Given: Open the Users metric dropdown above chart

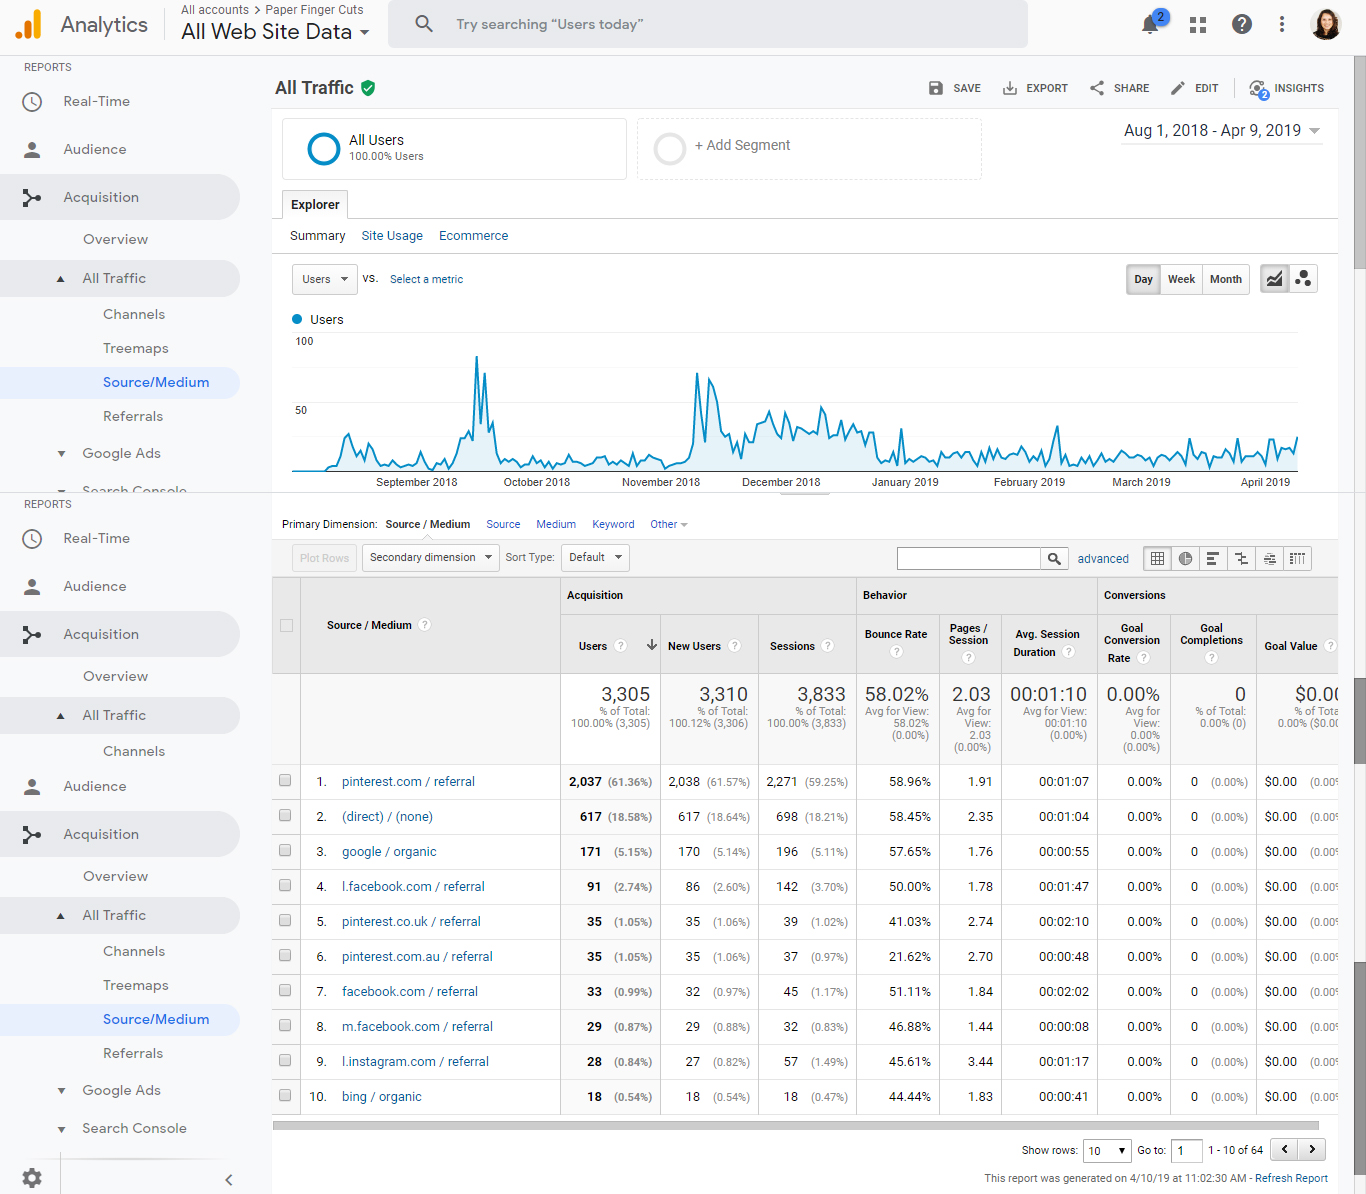Looking at the screenshot, I should point(324,279).
